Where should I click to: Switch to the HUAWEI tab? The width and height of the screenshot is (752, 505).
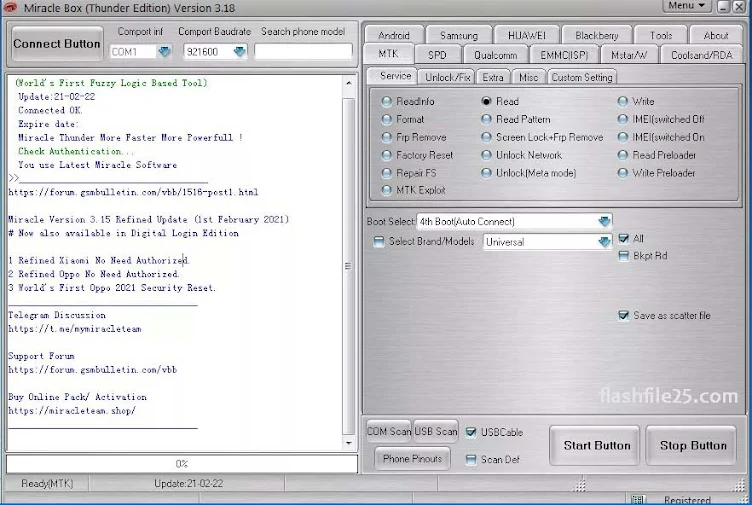pos(527,35)
